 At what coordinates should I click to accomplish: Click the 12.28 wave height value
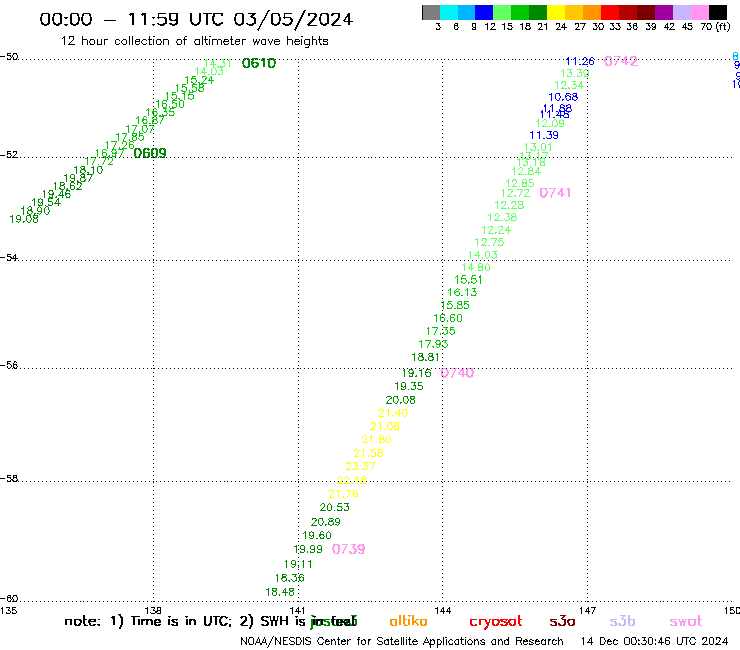pos(509,205)
